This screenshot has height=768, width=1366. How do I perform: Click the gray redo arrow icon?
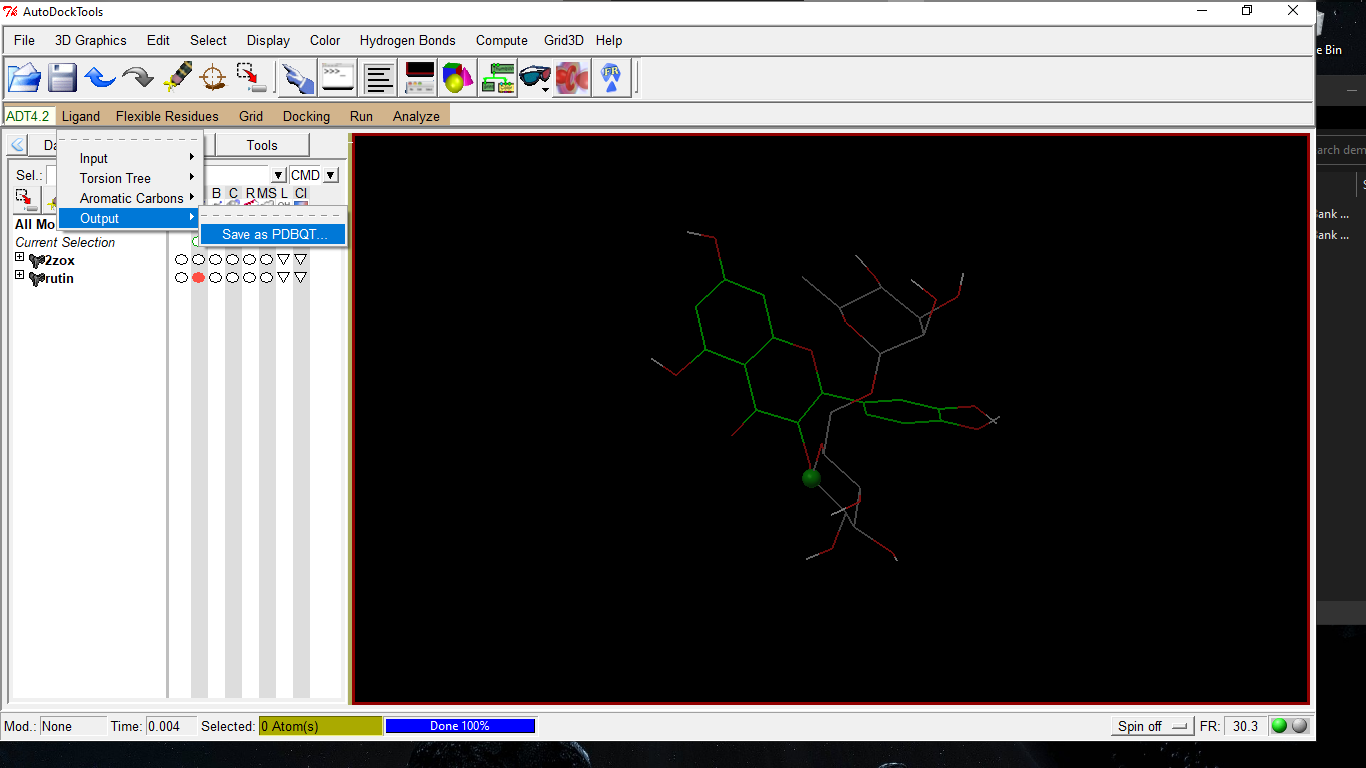(138, 78)
